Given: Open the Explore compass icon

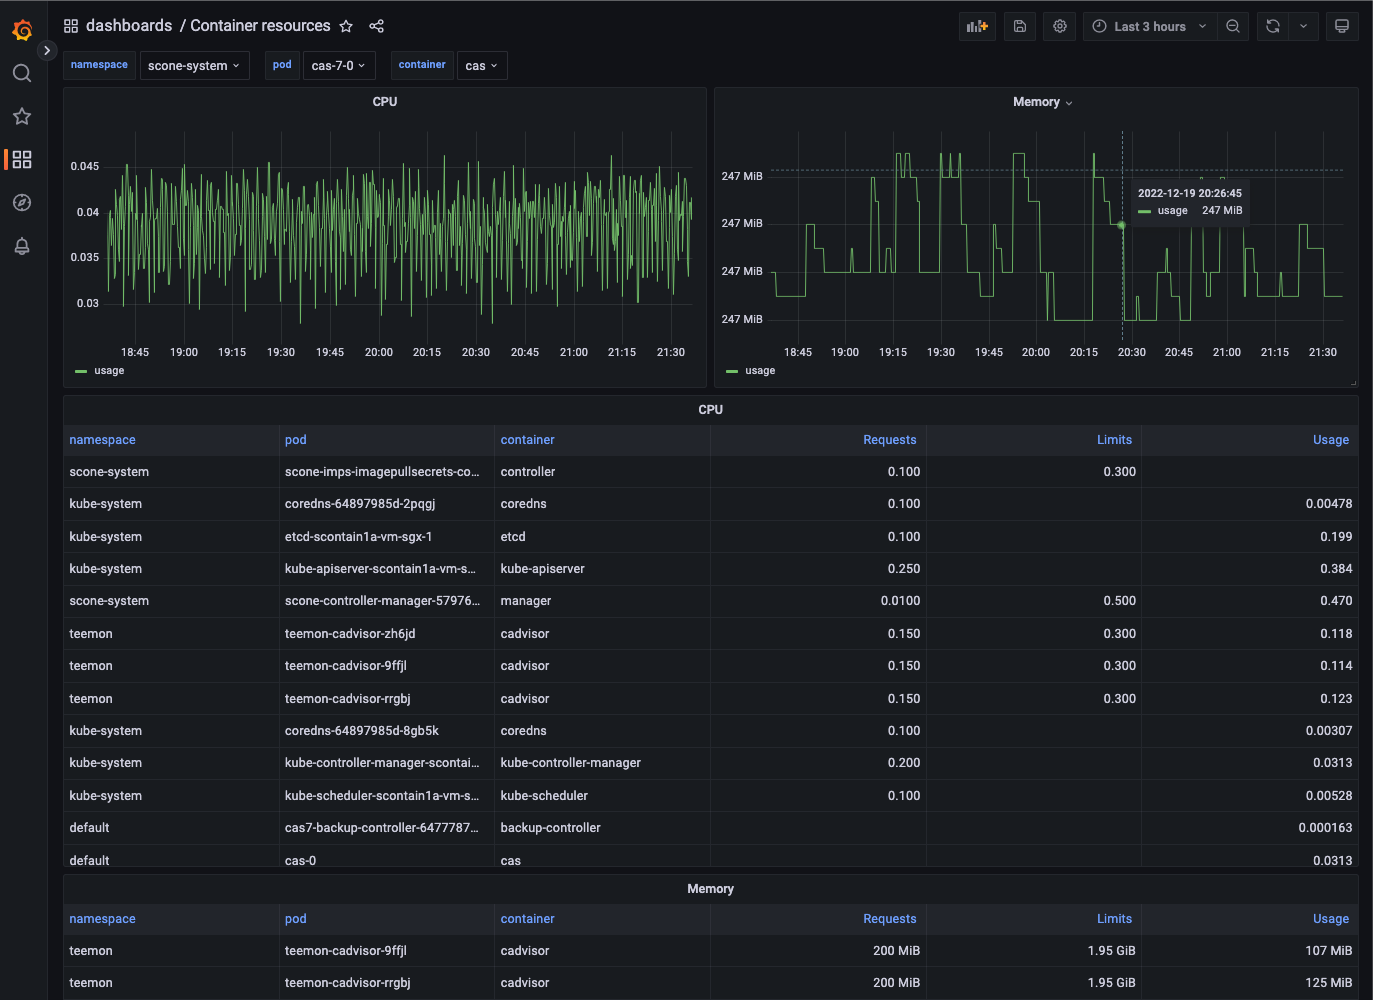Looking at the screenshot, I should click(22, 203).
